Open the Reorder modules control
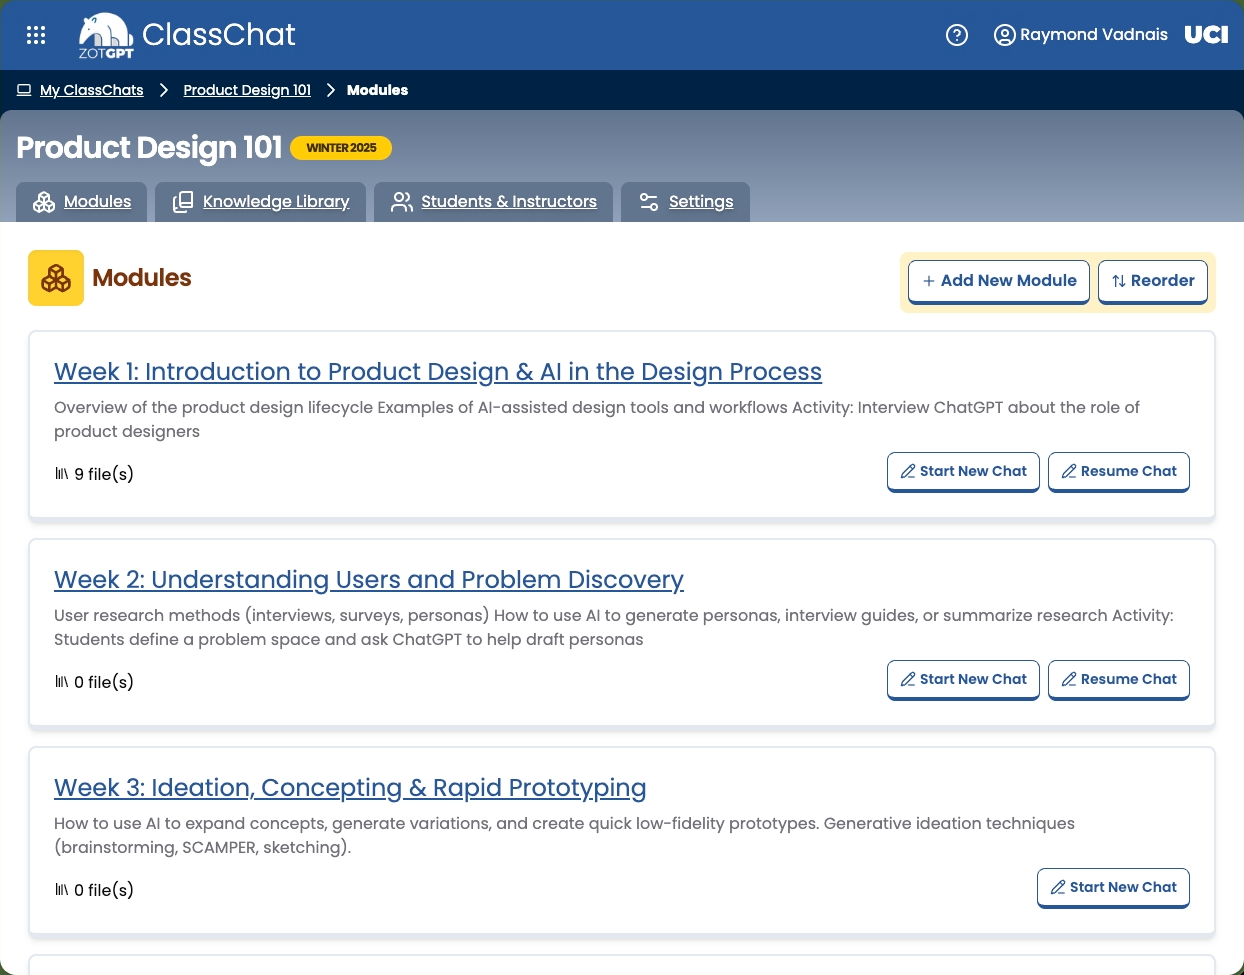 point(1153,281)
